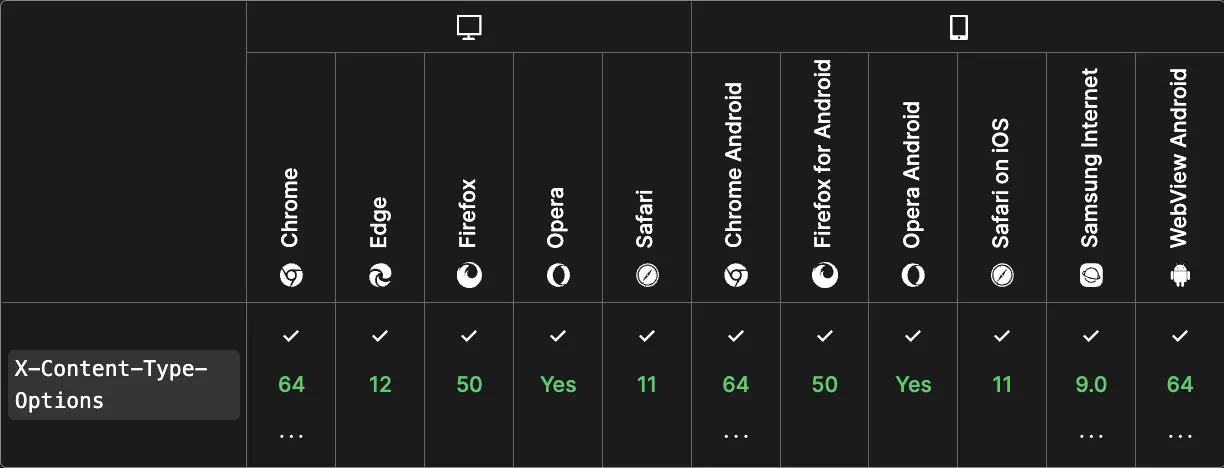This screenshot has height=468, width=1224.
Task: Click the Safari on iOS compass icon
Action: [1002, 275]
